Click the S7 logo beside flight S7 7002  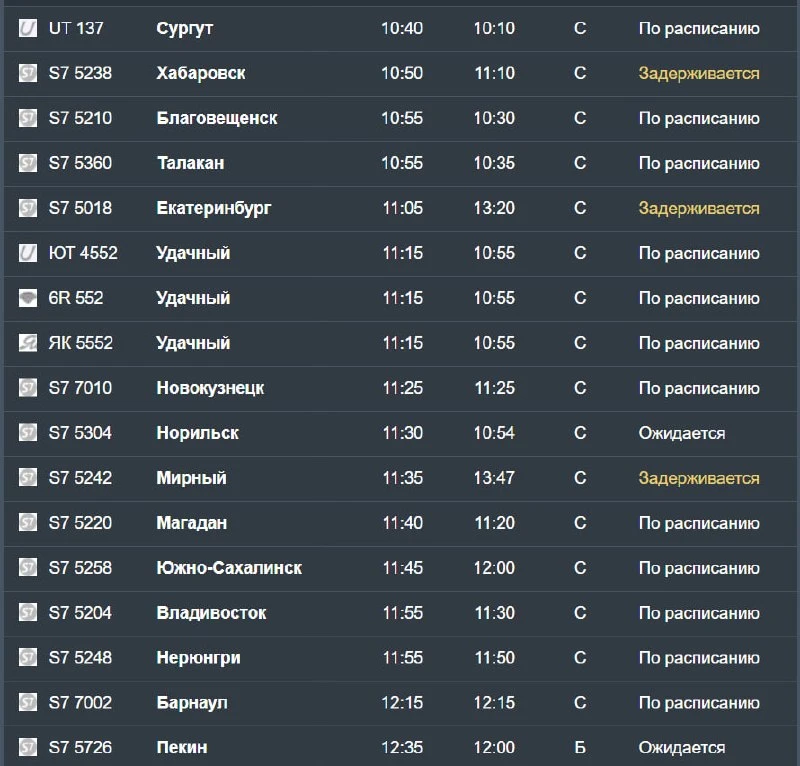click(28, 702)
